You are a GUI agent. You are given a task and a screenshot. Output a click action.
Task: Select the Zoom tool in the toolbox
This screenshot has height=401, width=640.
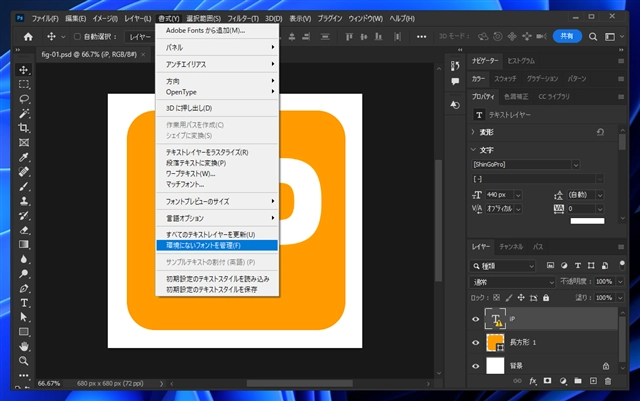click(x=24, y=360)
